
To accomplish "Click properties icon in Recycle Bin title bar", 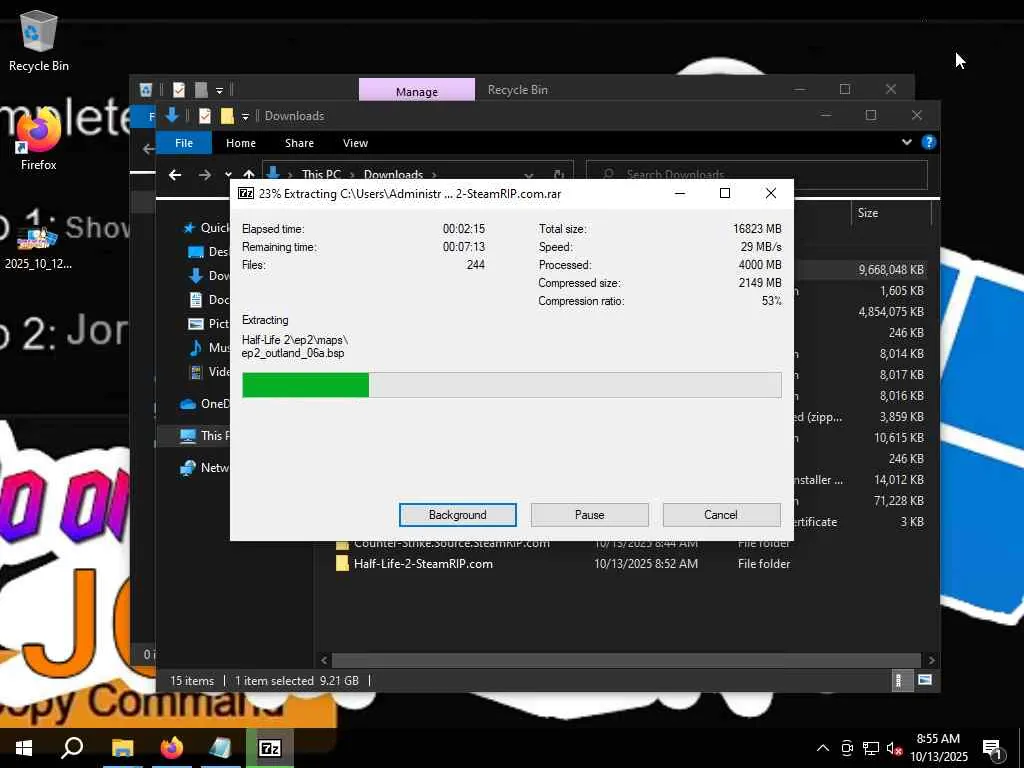I will click(x=178, y=89).
